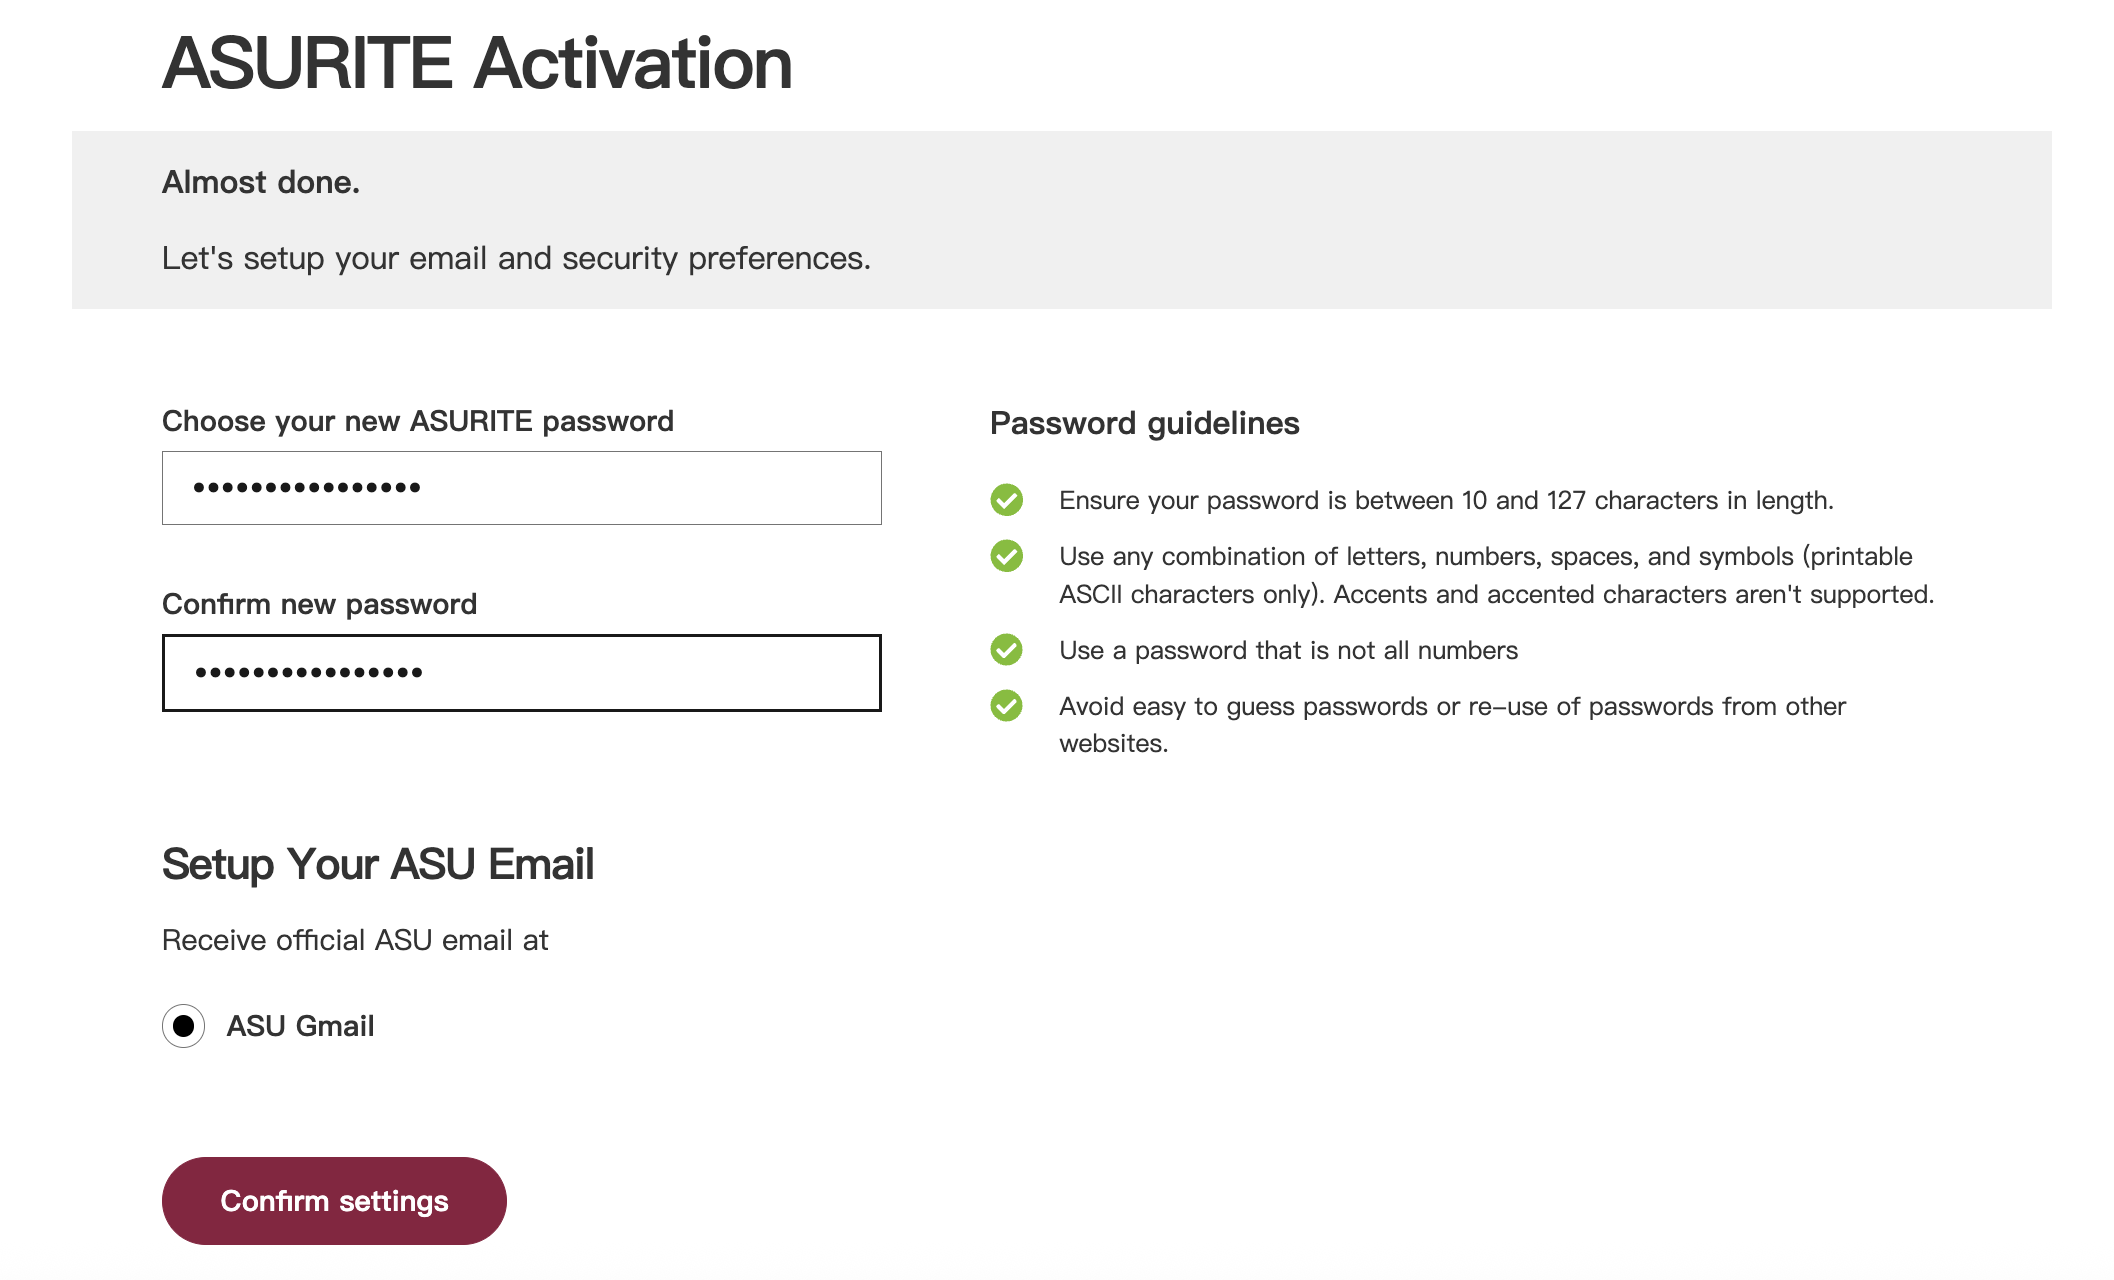The image size is (2114, 1280).
Task: Click the "Receive official ASU email at" text
Action: click(355, 940)
